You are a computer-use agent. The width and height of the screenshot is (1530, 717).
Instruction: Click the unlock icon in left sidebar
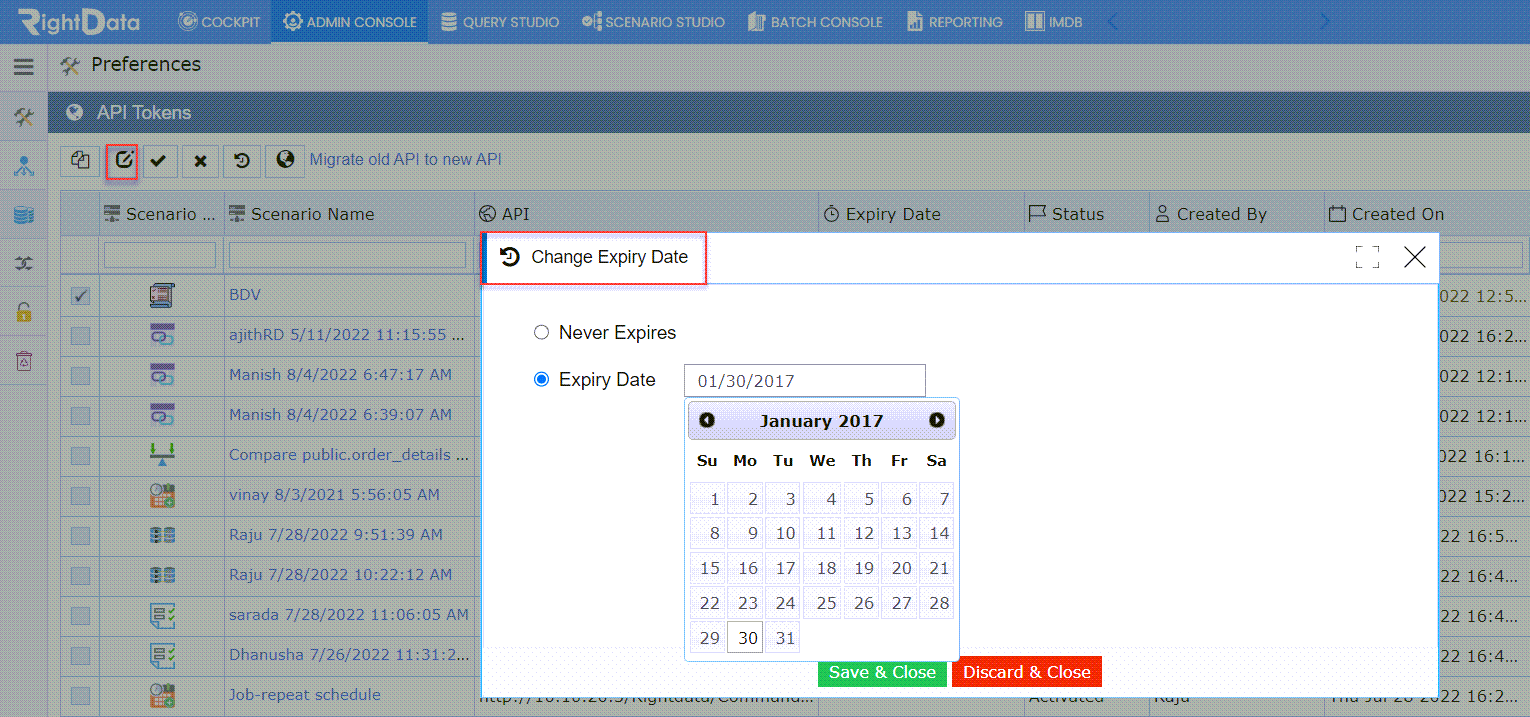tap(24, 311)
